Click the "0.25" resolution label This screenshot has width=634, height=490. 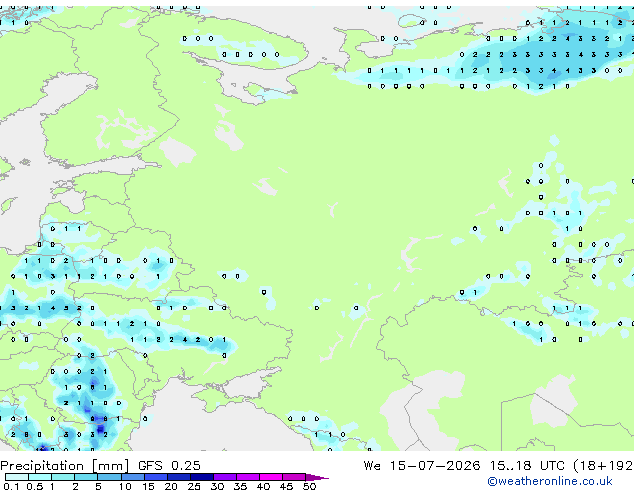186,466
